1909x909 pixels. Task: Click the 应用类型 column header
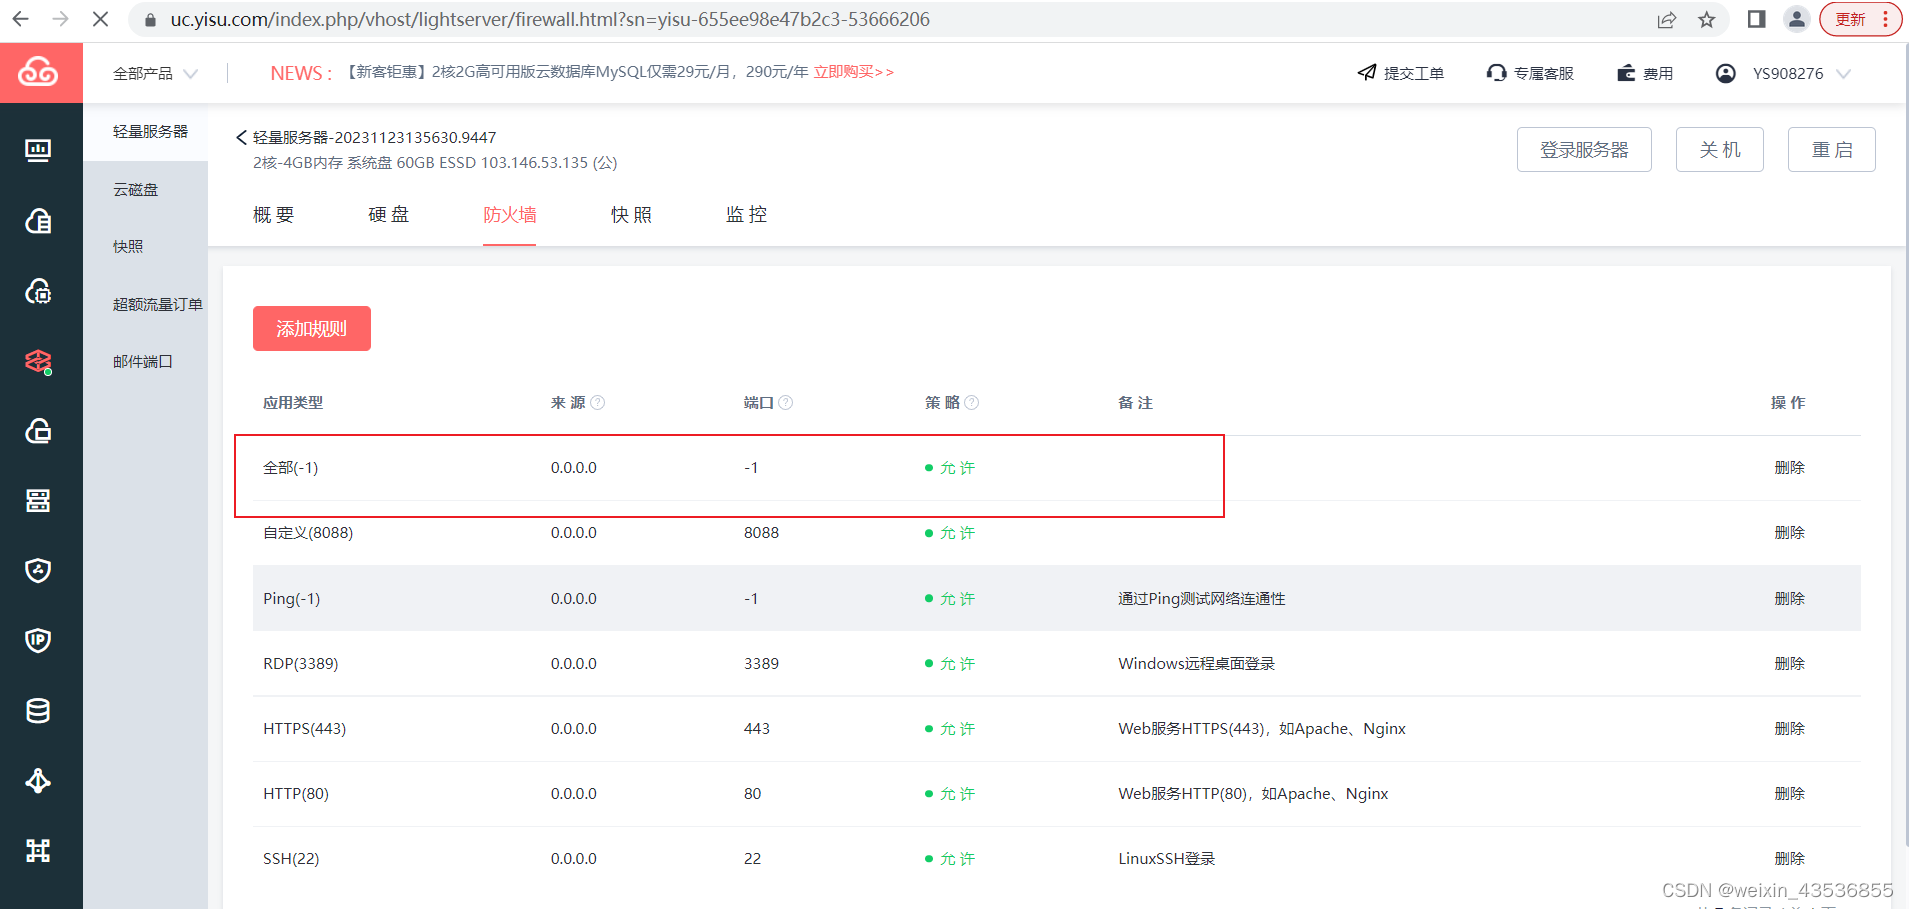(293, 402)
